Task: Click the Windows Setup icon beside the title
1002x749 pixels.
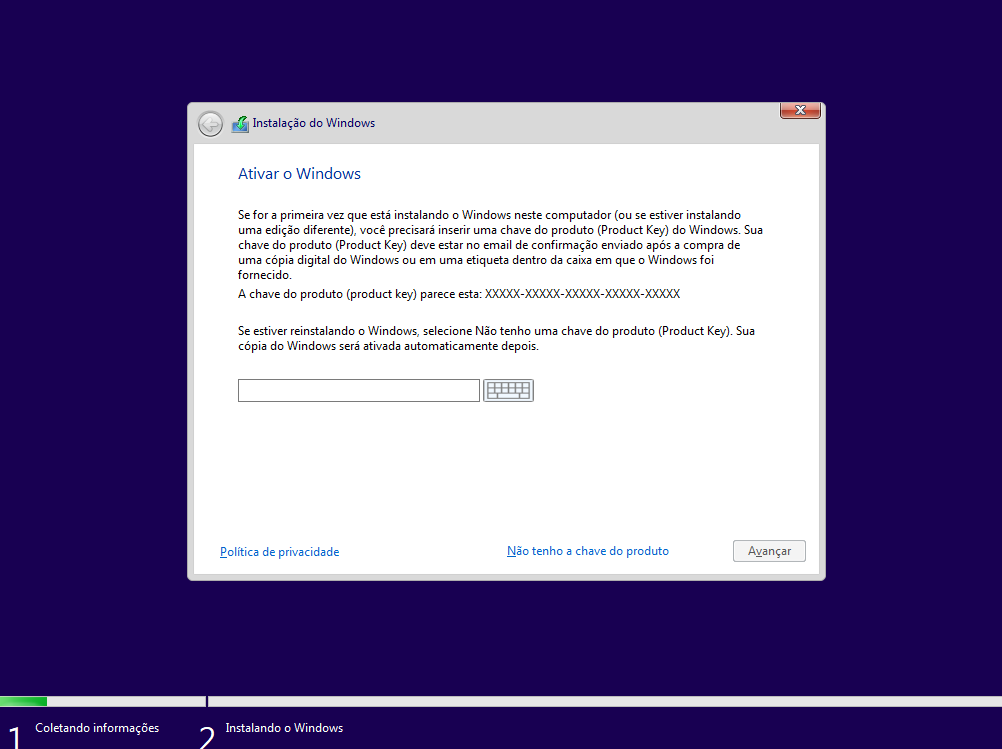Action: click(x=240, y=124)
